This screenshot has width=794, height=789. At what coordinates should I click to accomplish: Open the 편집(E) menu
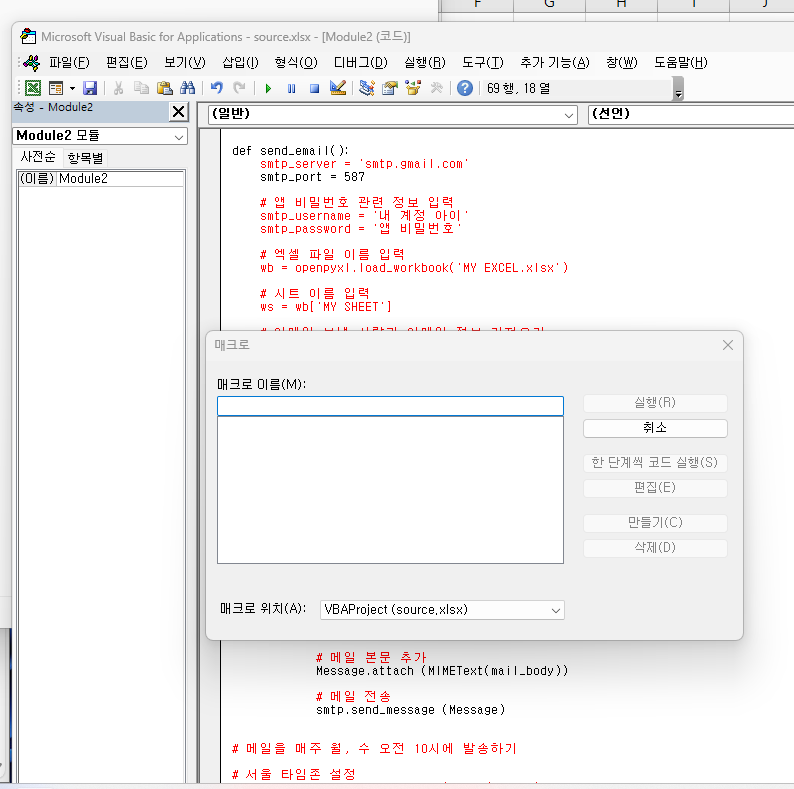pos(127,63)
